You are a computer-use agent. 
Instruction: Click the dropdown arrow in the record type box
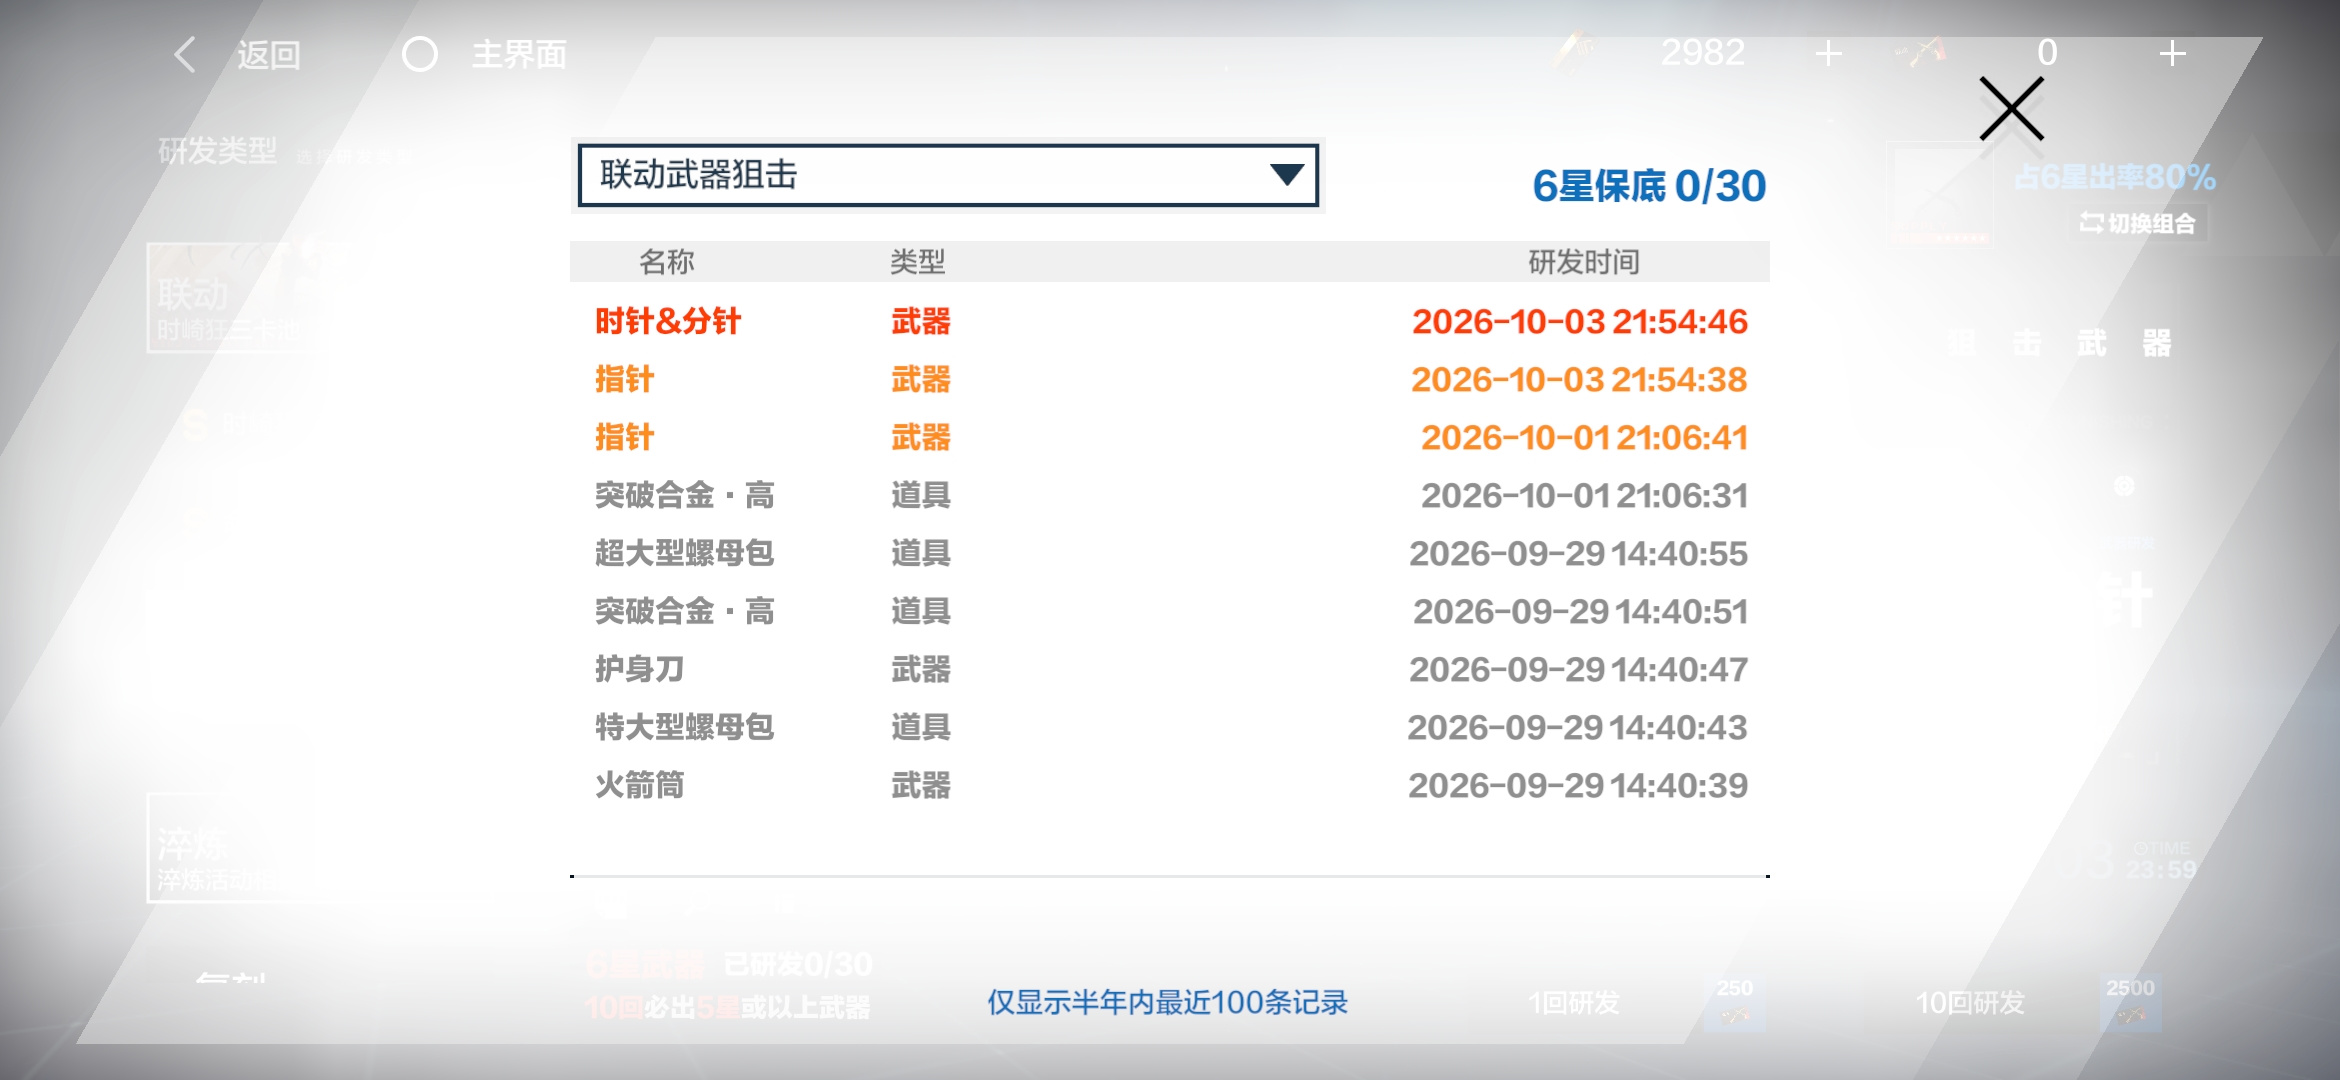click(x=1286, y=175)
